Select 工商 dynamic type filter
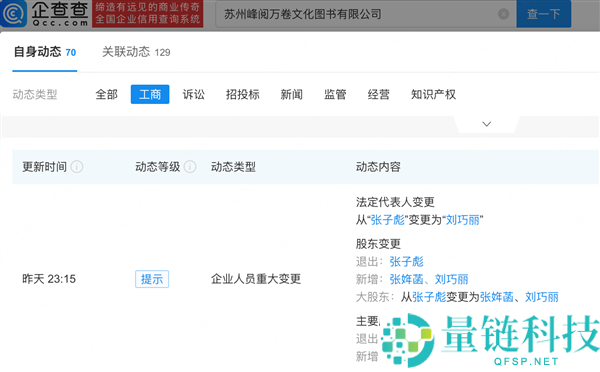Screen dimensions: 600x372 [150, 95]
